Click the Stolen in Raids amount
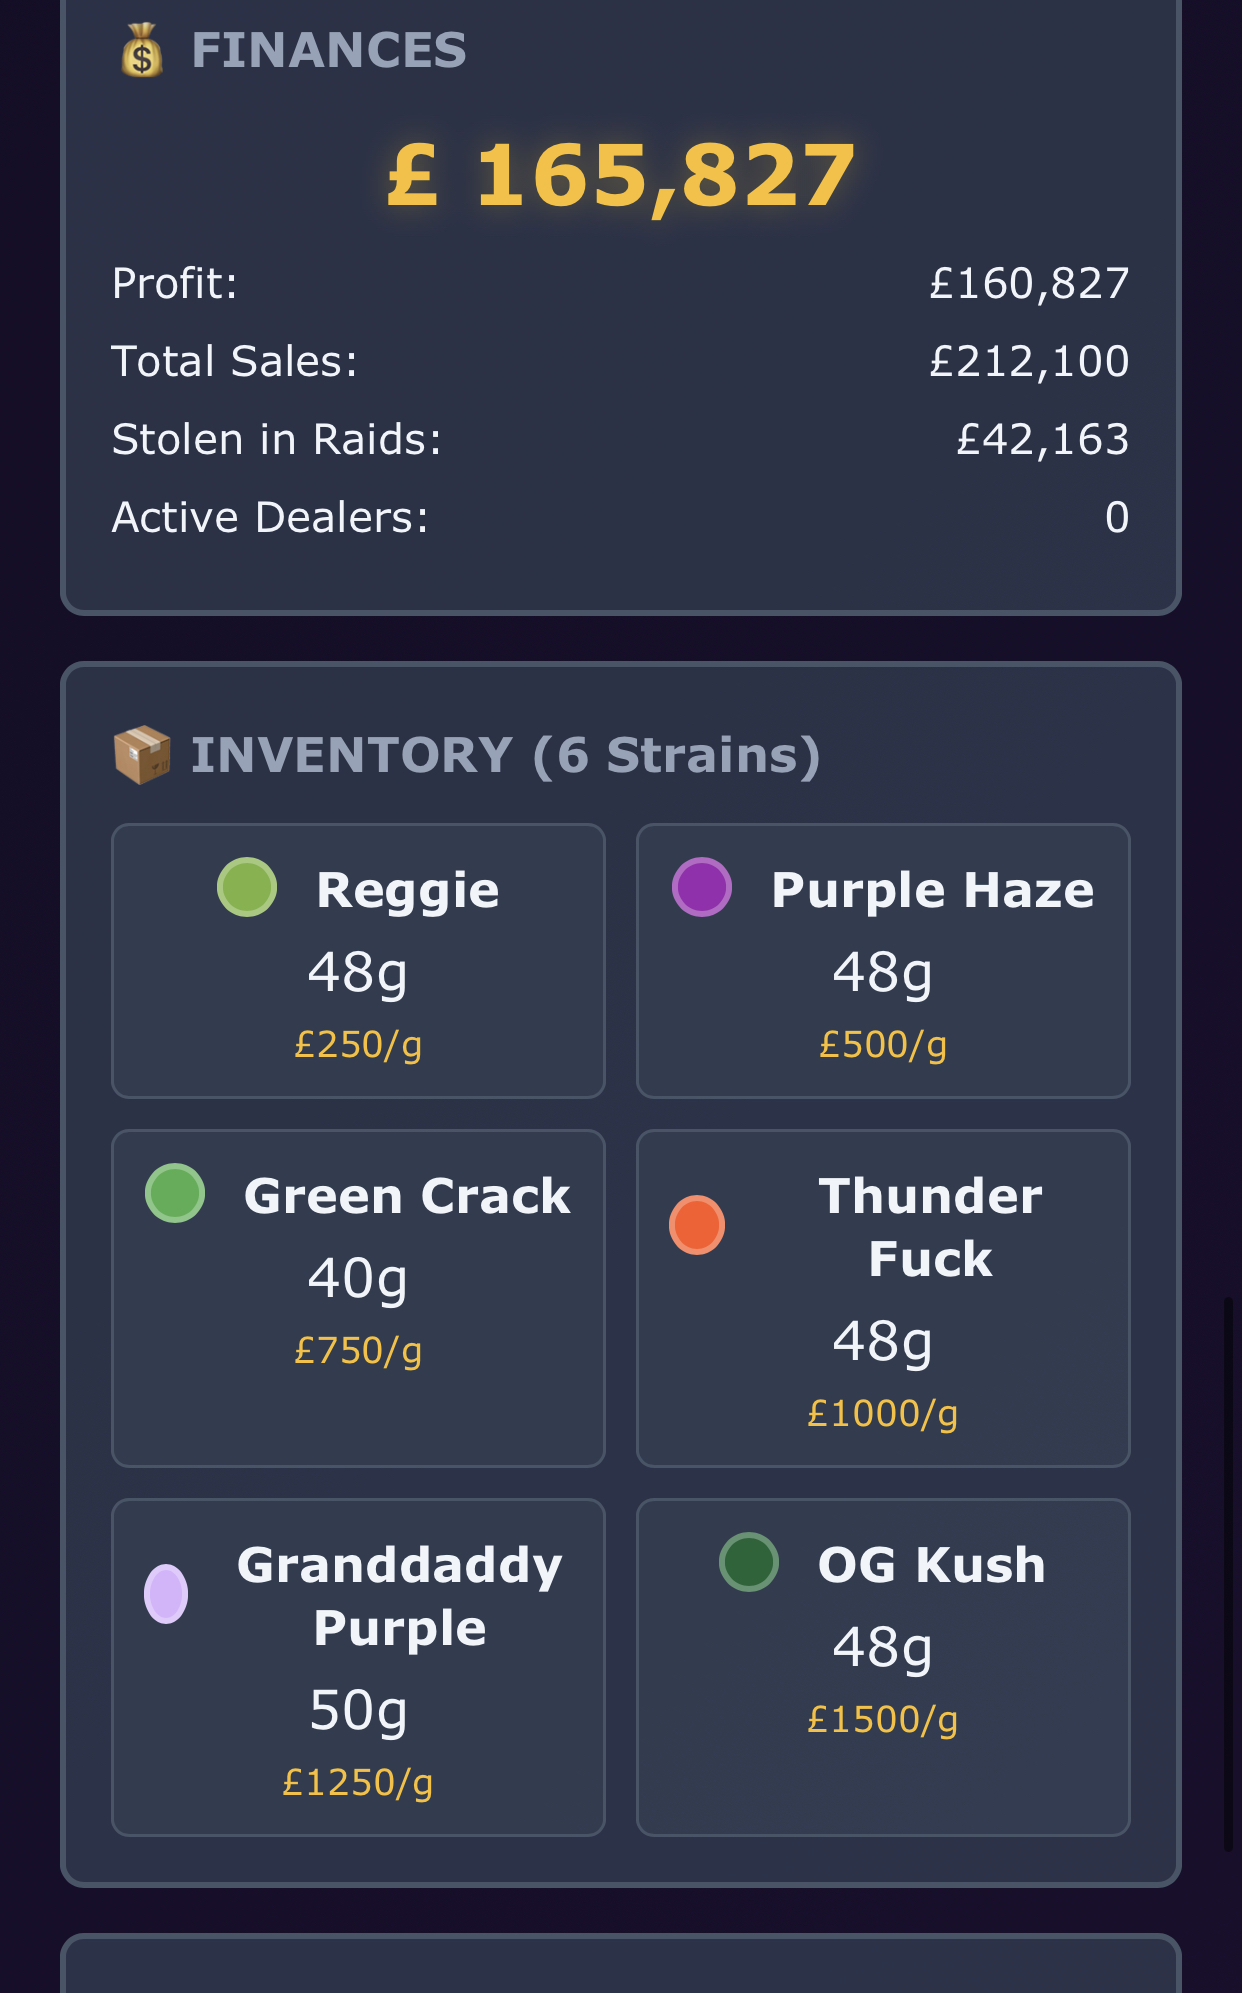The height and width of the screenshot is (1993, 1242). [1042, 440]
